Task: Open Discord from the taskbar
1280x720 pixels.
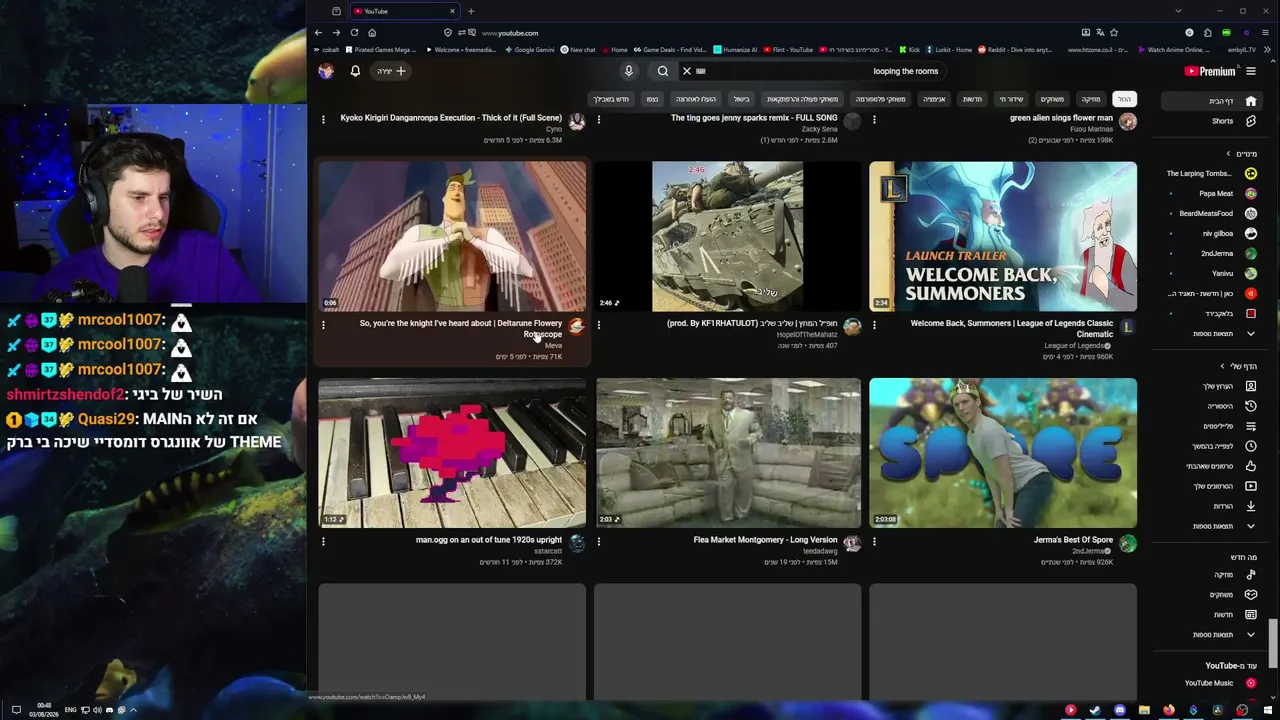Action: (1120, 710)
